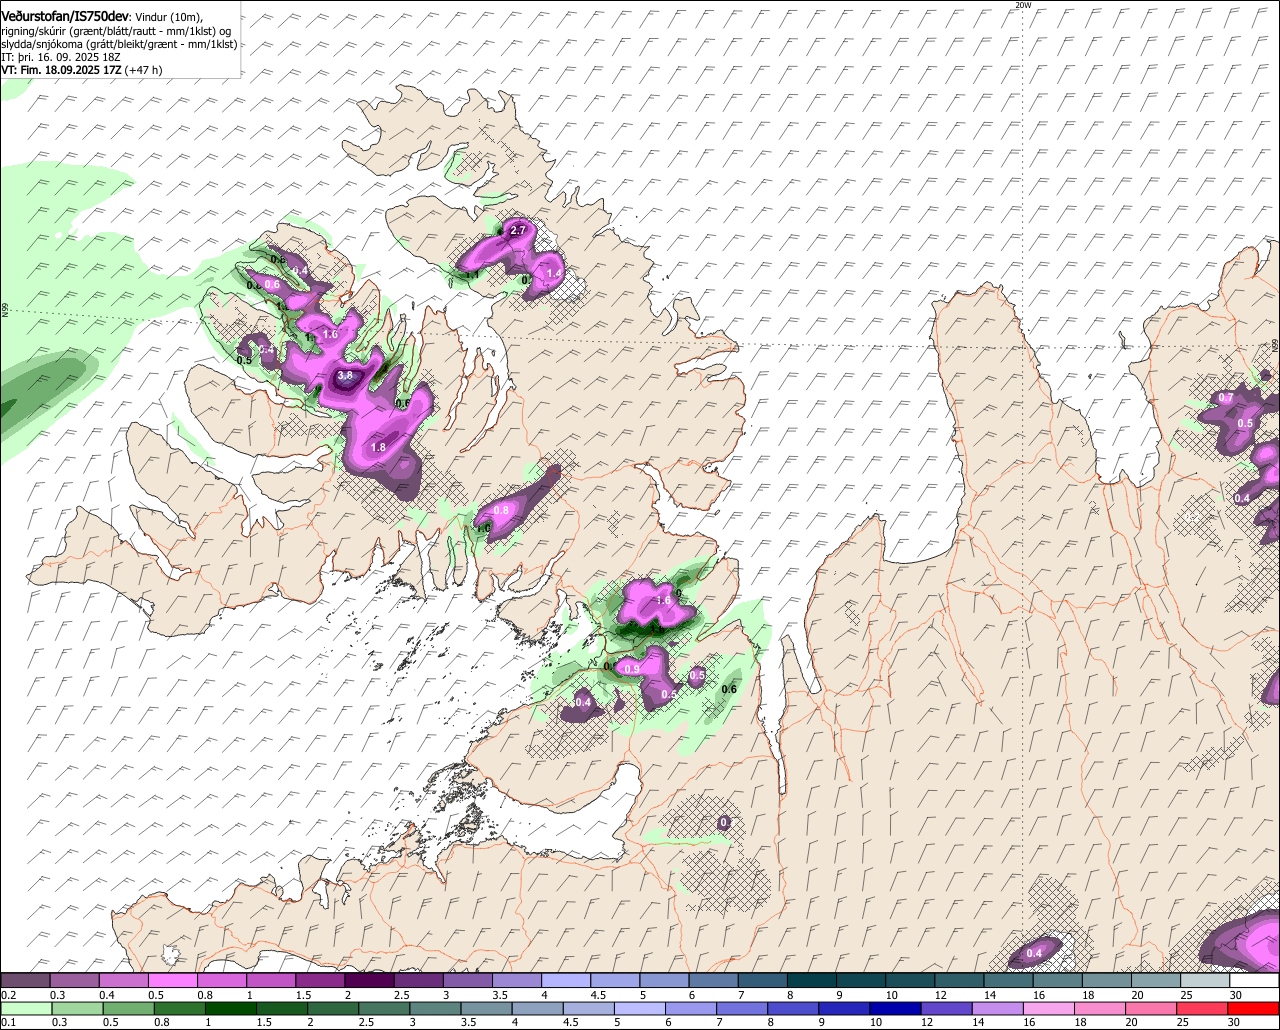Click the valid time line 'VT: Fim. 18.09.2025 17Z (+47 h)'
This screenshot has height=1030, width=1280.
[81, 70]
